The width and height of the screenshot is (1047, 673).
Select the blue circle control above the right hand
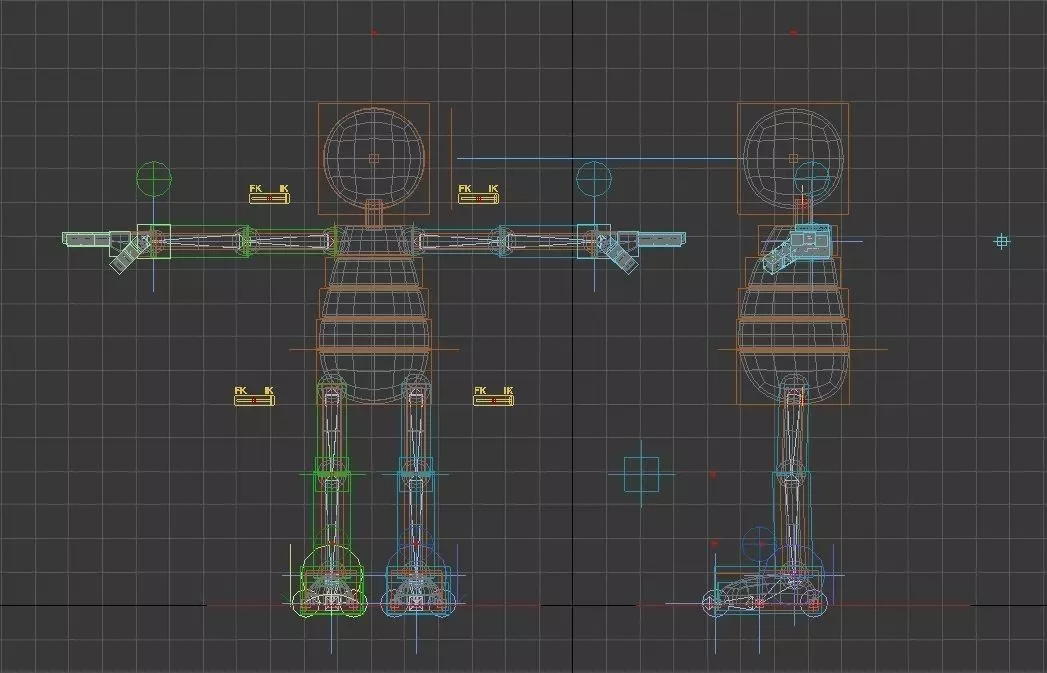594,179
